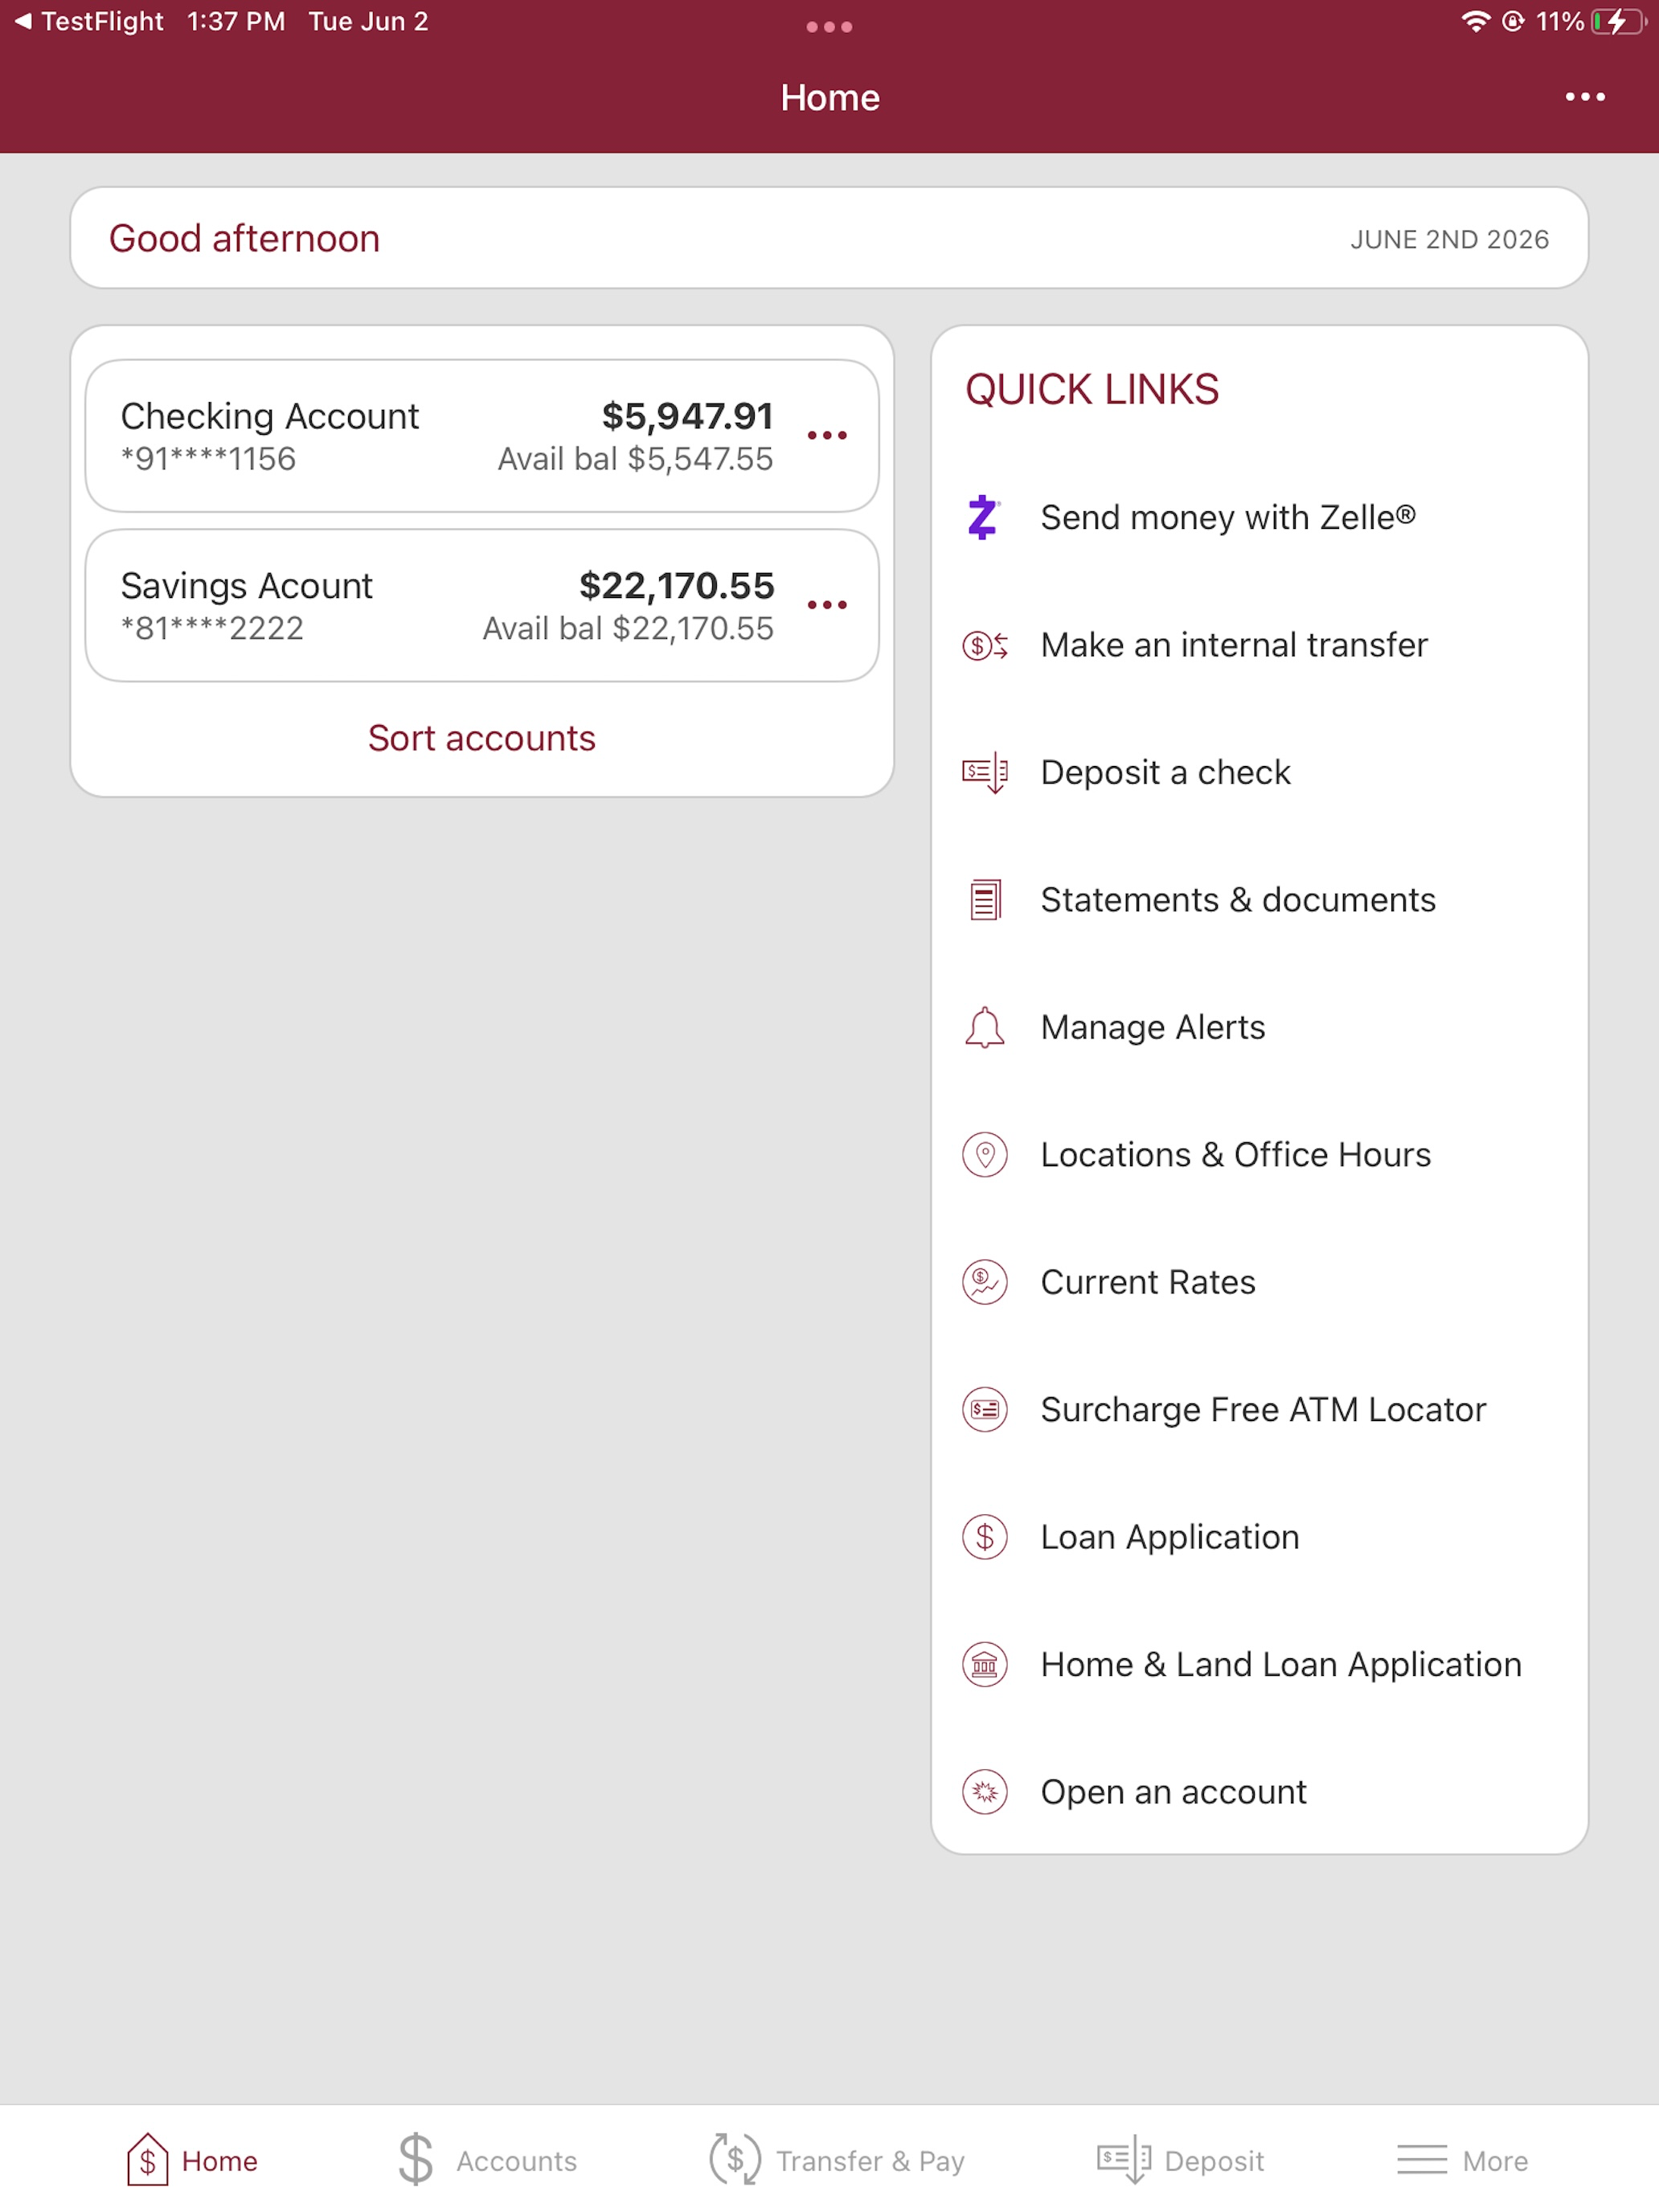
Task: Open the Deposit tab
Action: [x=1180, y=2160]
